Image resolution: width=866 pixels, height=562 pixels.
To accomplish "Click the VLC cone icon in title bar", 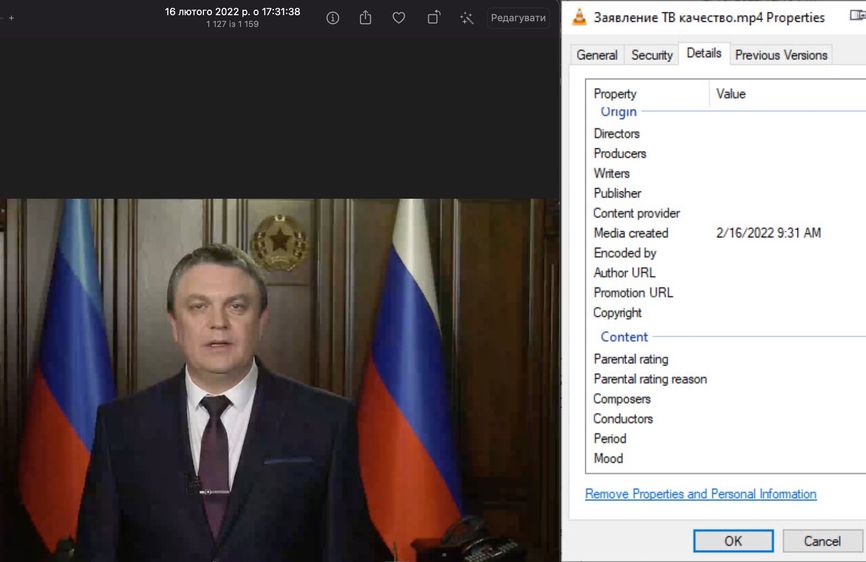I will click(579, 17).
